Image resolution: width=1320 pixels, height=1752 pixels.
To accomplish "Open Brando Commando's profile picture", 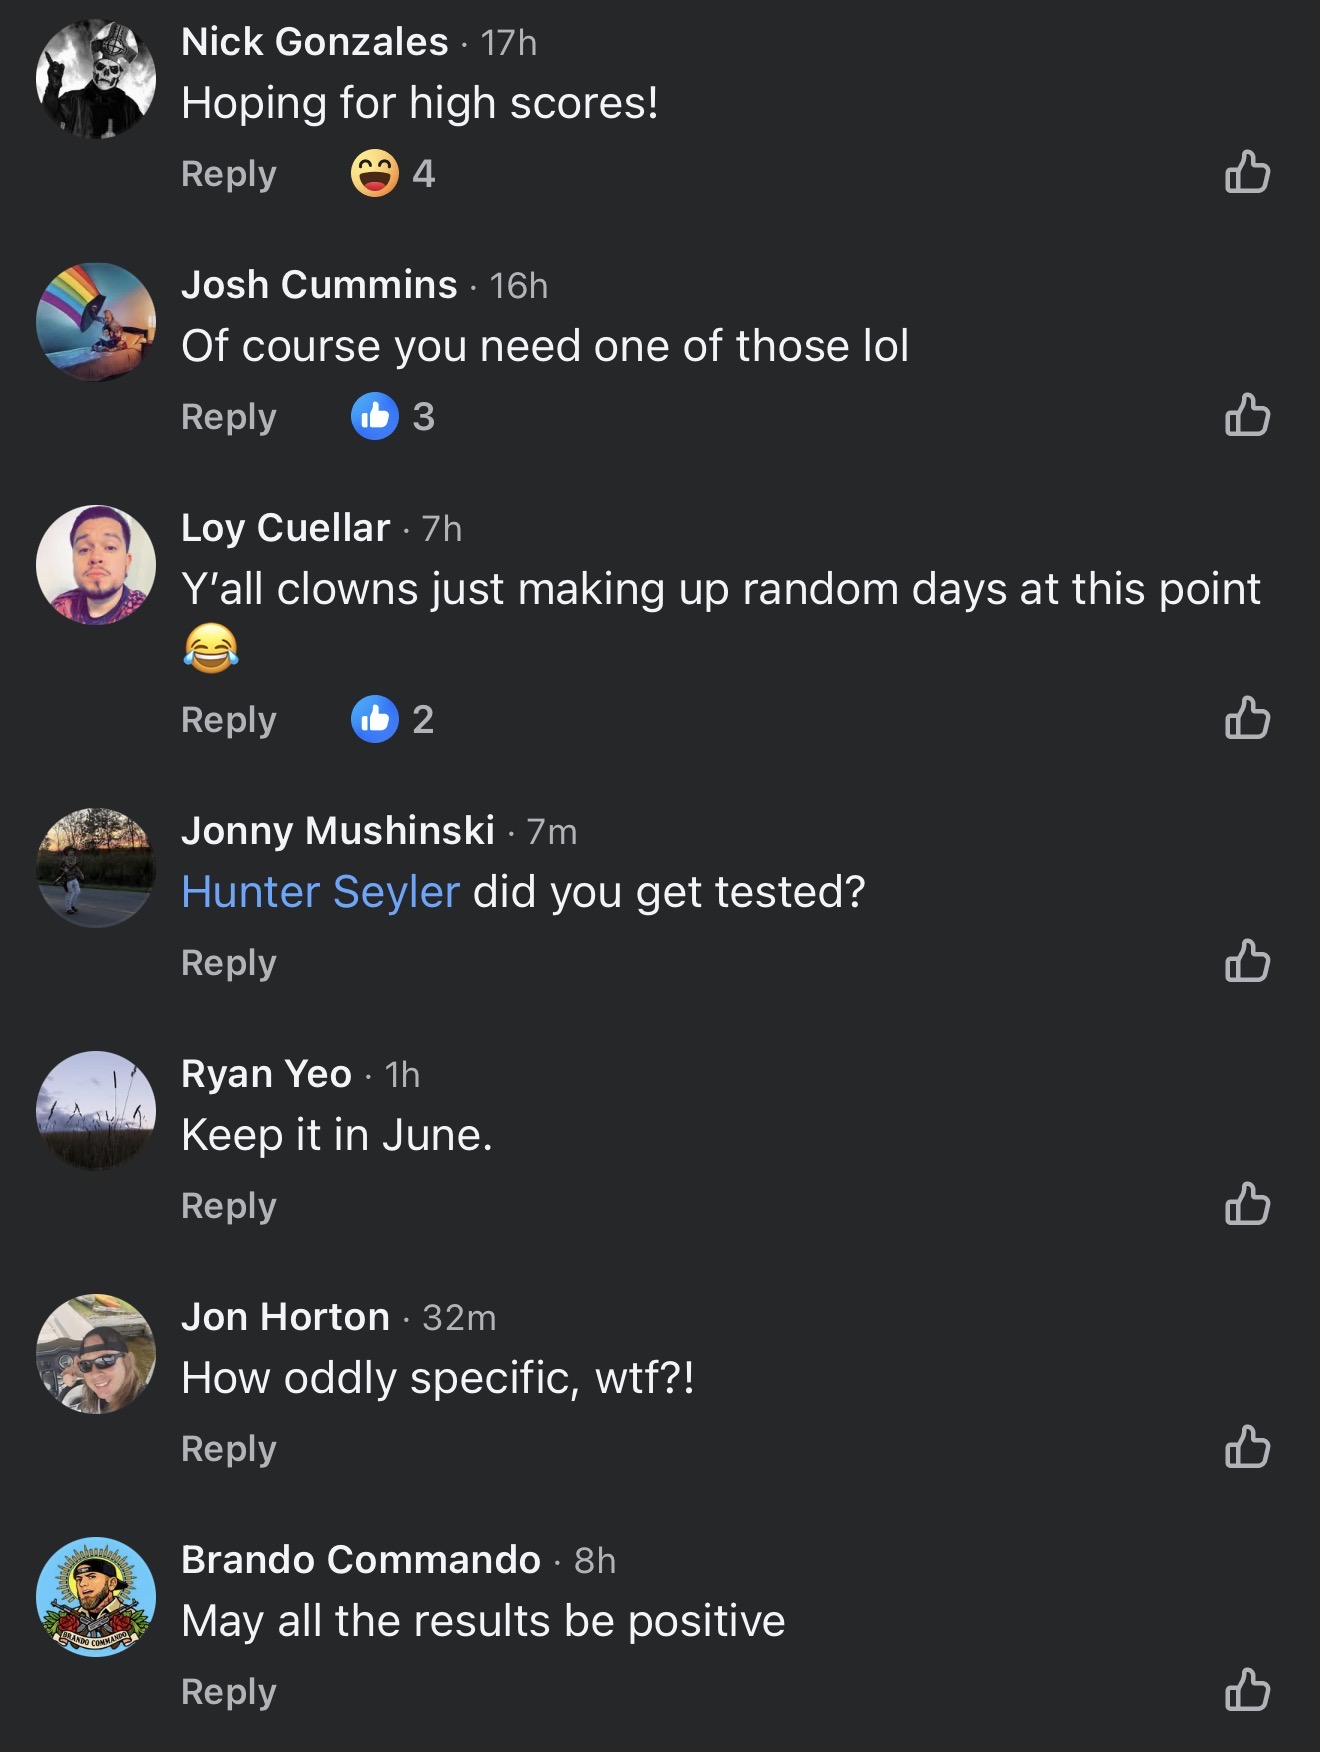I will pos(96,1597).
